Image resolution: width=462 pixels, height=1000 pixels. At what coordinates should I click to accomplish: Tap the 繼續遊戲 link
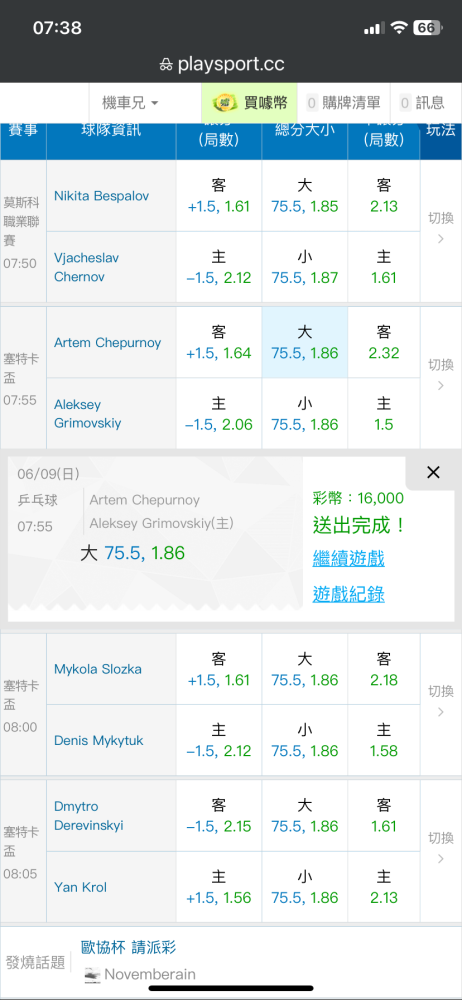348,559
